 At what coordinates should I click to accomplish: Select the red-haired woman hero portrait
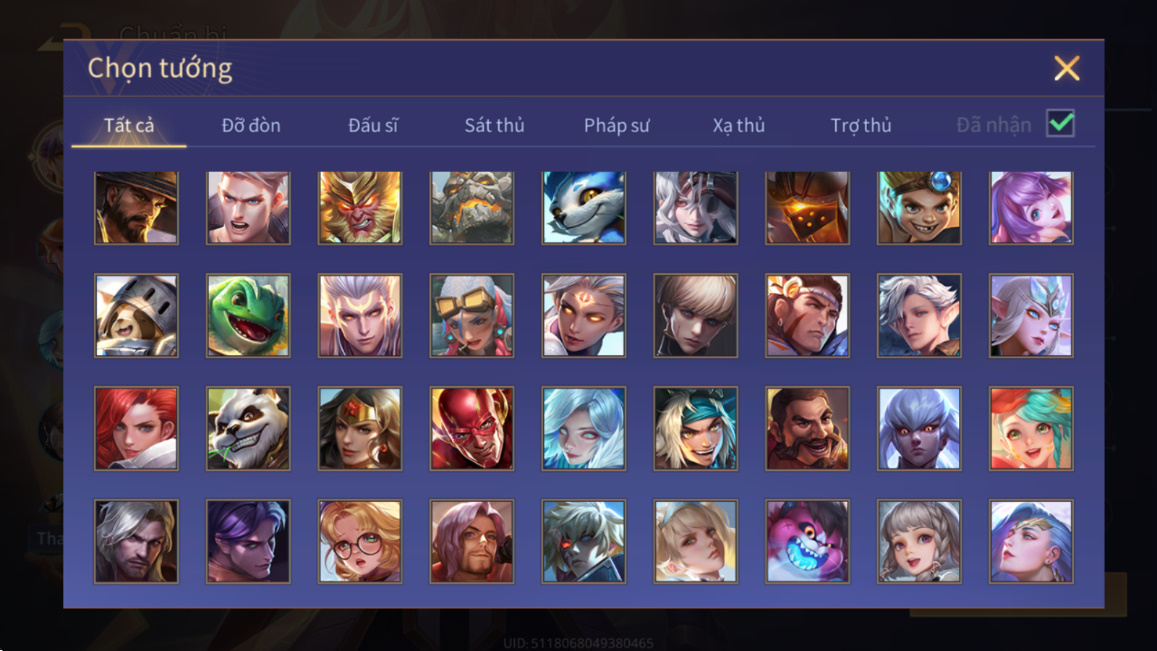pyautogui.click(x=137, y=429)
